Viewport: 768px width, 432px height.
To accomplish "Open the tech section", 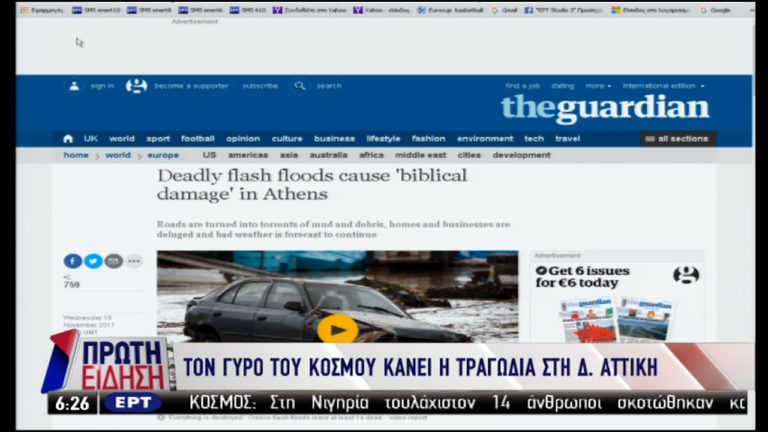I will [534, 139].
